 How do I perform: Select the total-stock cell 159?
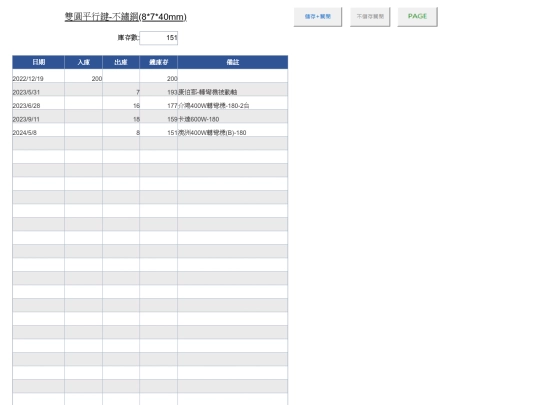coord(158,116)
